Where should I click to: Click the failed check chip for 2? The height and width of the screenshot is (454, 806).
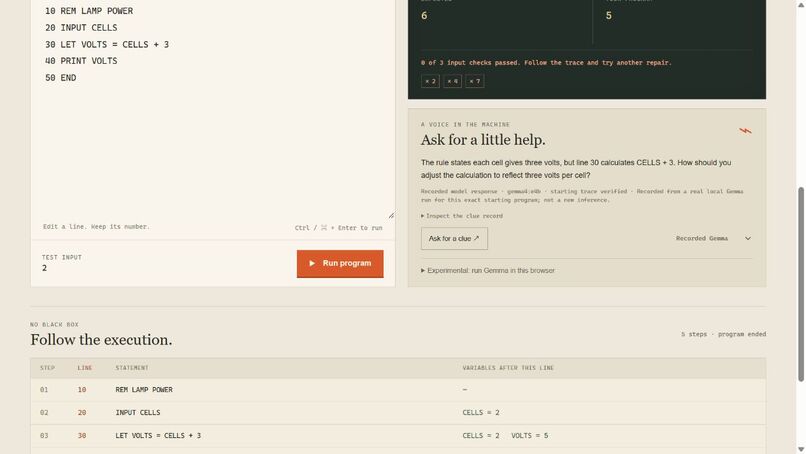pyautogui.click(x=430, y=81)
